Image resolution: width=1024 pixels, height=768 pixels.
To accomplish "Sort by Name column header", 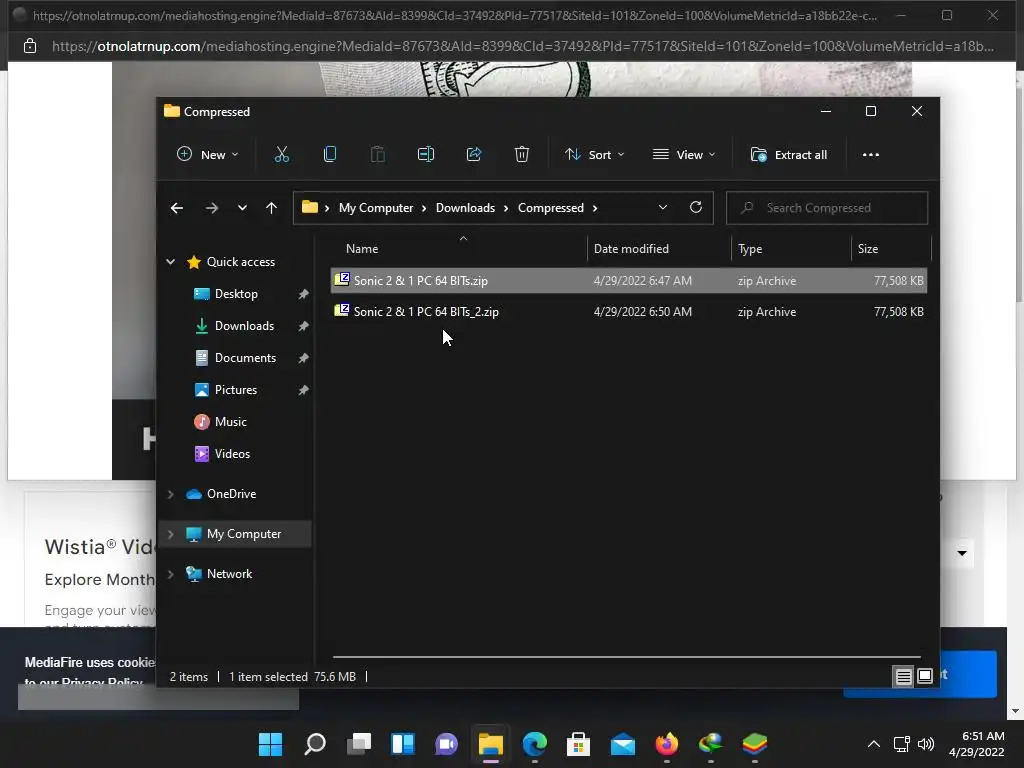I will click(459, 249).
